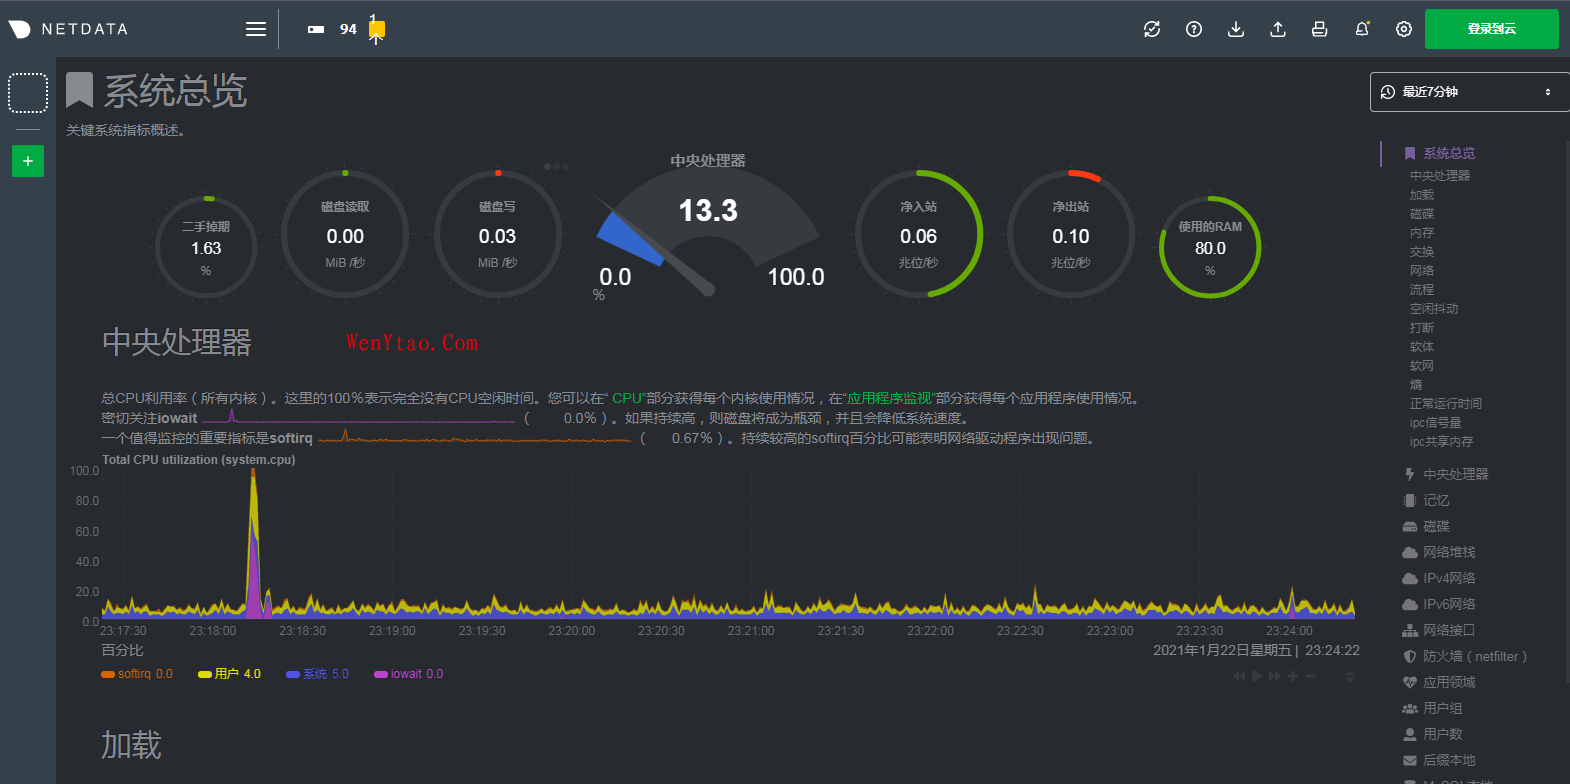Open 用户组 section with group icon
The width and height of the screenshot is (1570, 784).
(1433, 708)
